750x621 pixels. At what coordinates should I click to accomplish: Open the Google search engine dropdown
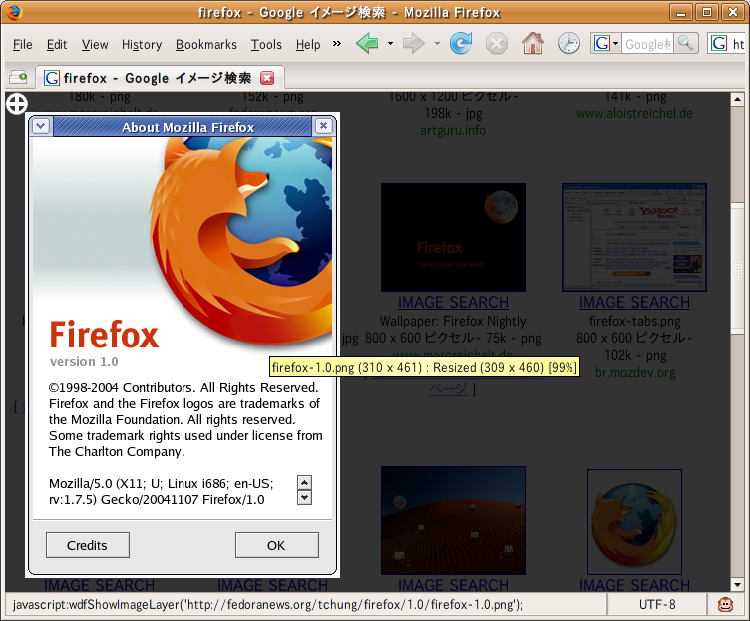606,44
